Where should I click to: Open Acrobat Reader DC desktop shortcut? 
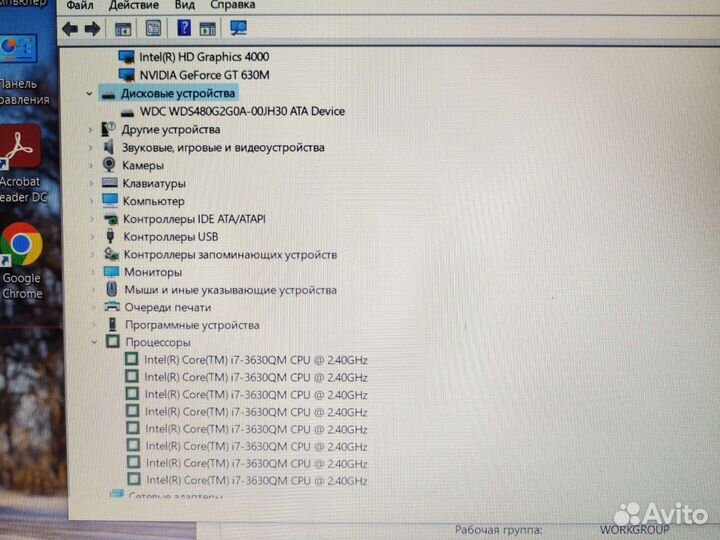pyautogui.click(x=22, y=163)
